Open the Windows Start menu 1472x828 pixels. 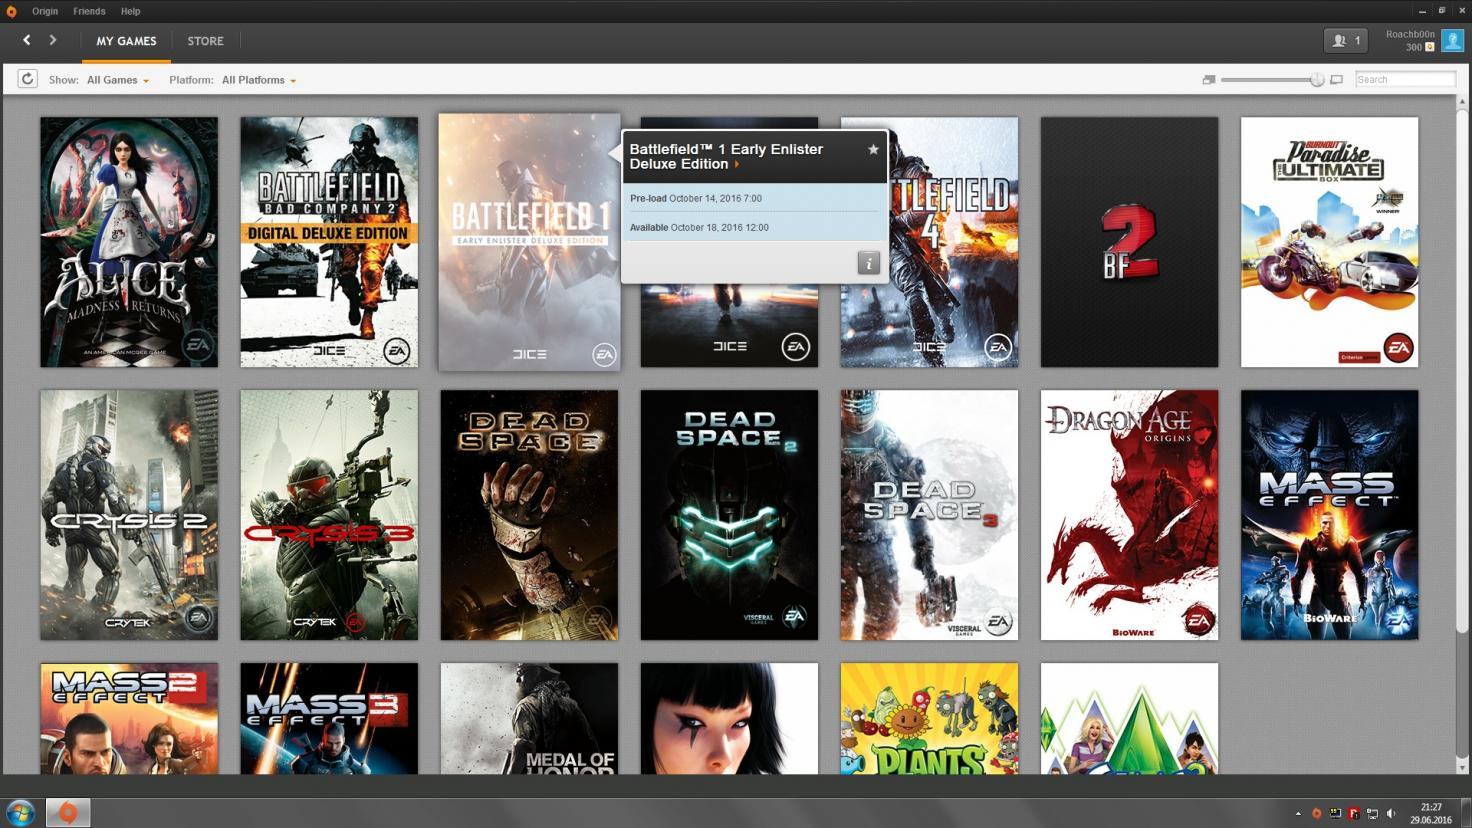tap(20, 812)
